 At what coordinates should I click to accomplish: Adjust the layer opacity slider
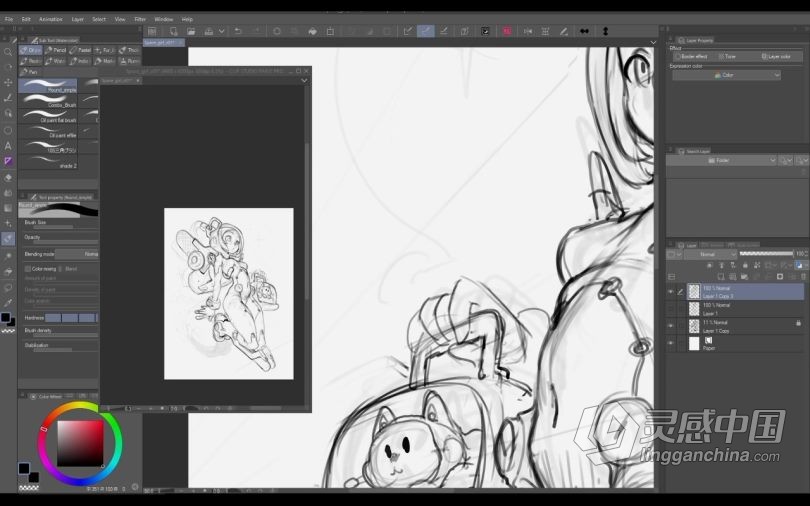click(x=766, y=254)
